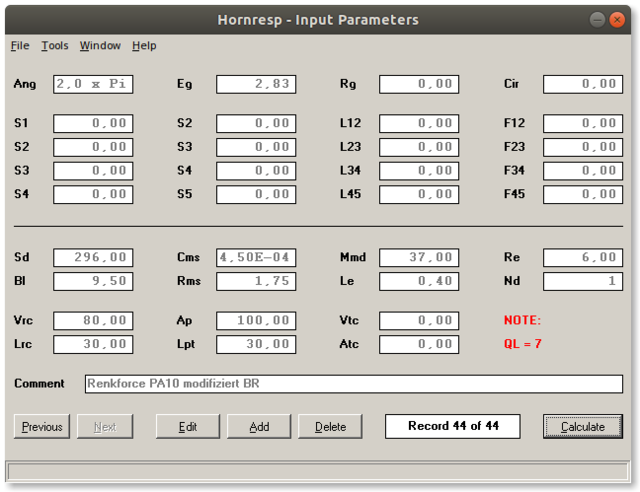Select the Cms field with 4,50E-04

click(256, 258)
